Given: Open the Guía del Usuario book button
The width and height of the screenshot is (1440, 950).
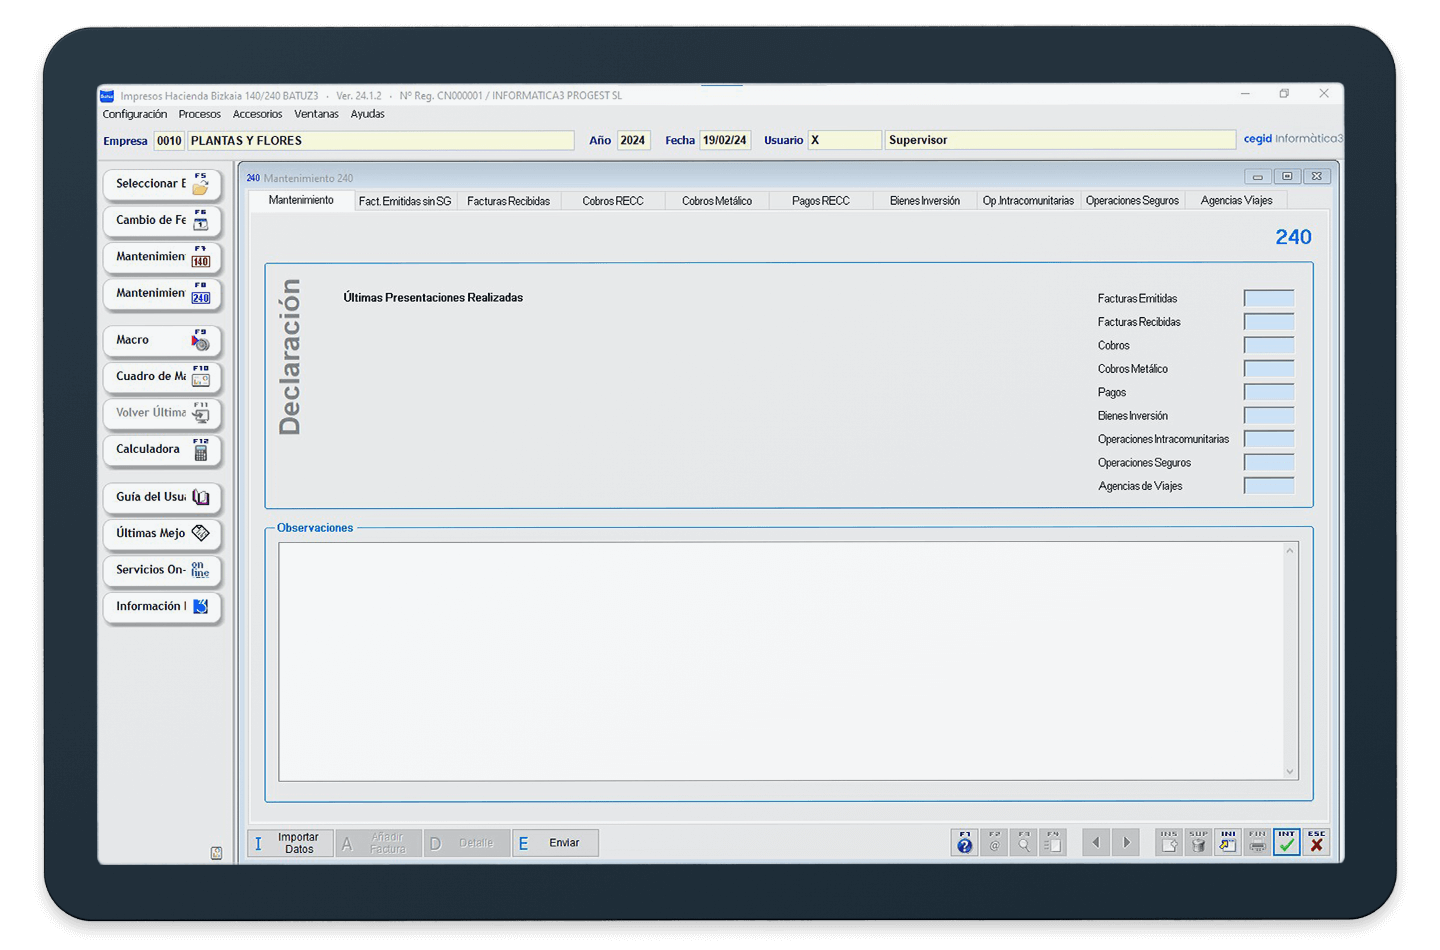Looking at the screenshot, I should pyautogui.click(x=162, y=498).
